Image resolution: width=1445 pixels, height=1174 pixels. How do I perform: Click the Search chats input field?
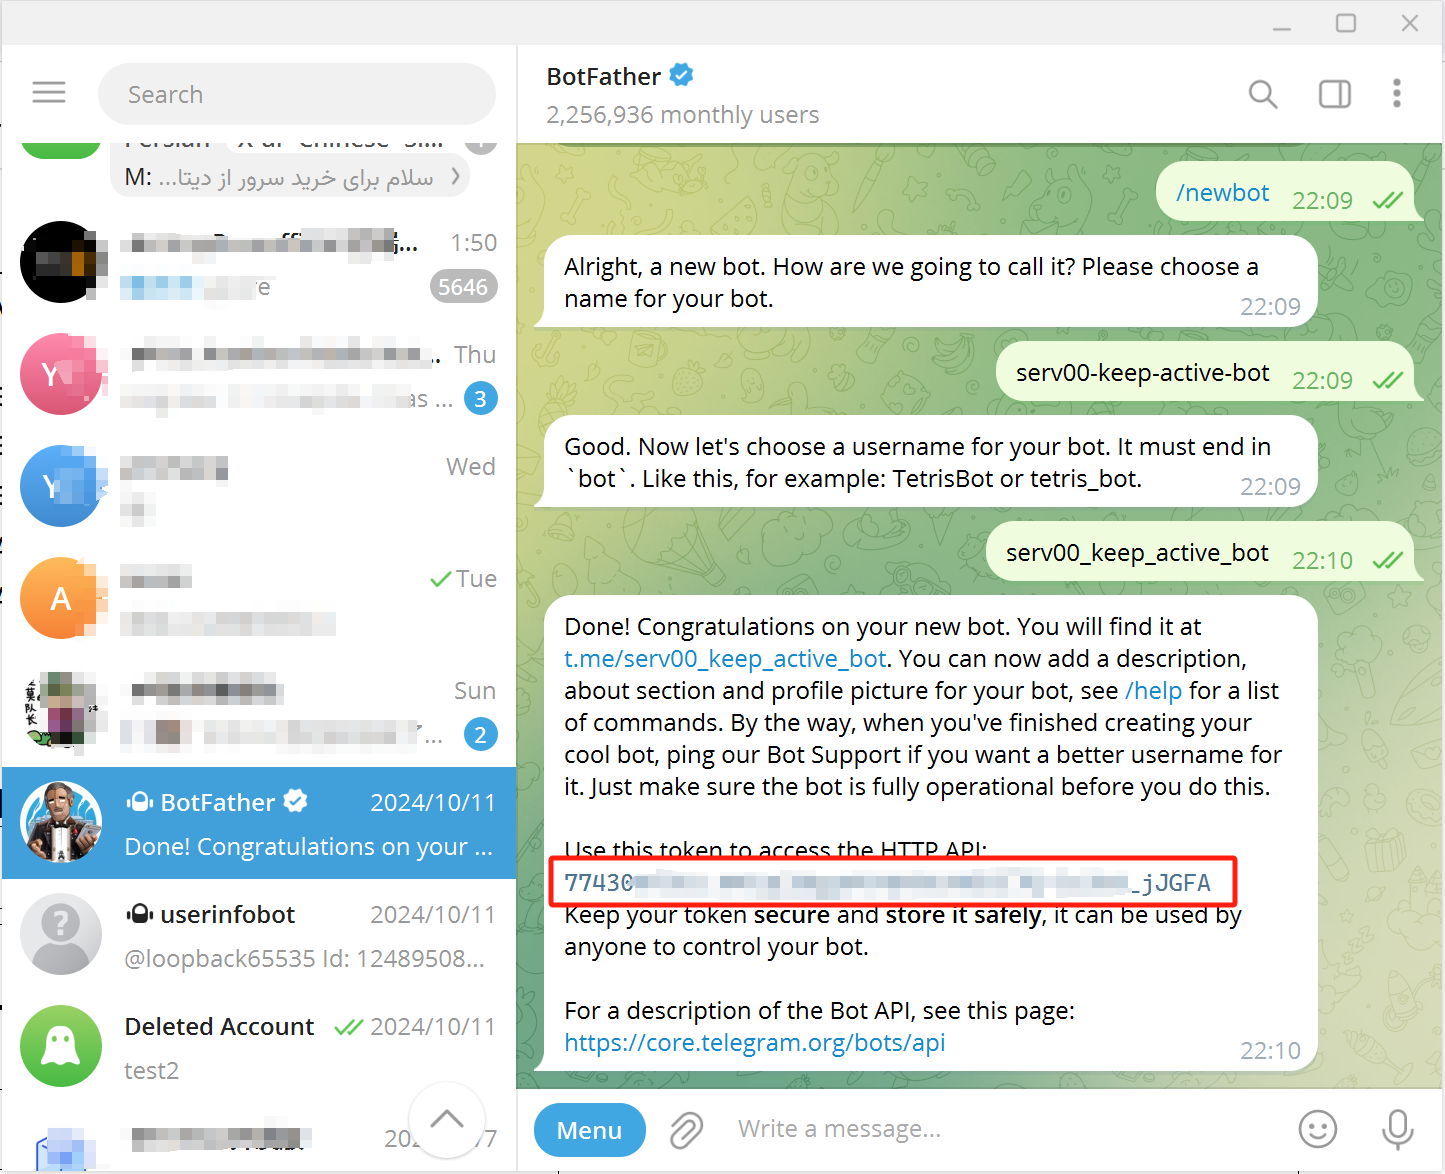[297, 94]
